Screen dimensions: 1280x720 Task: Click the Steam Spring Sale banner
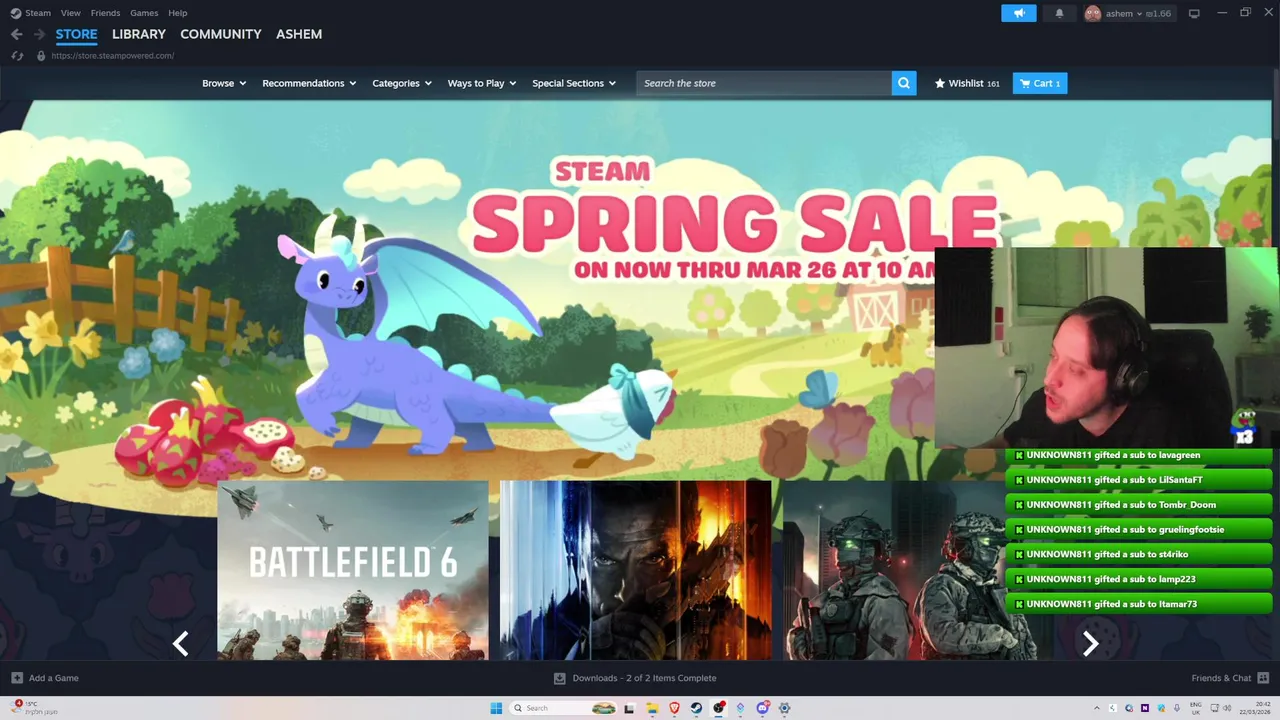click(x=635, y=290)
